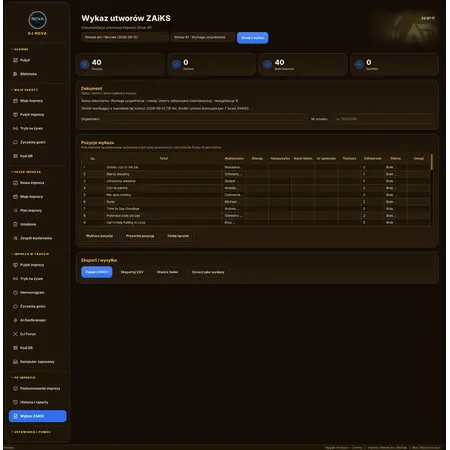
Task: Click the Historia i raporty icon
Action: point(15,402)
